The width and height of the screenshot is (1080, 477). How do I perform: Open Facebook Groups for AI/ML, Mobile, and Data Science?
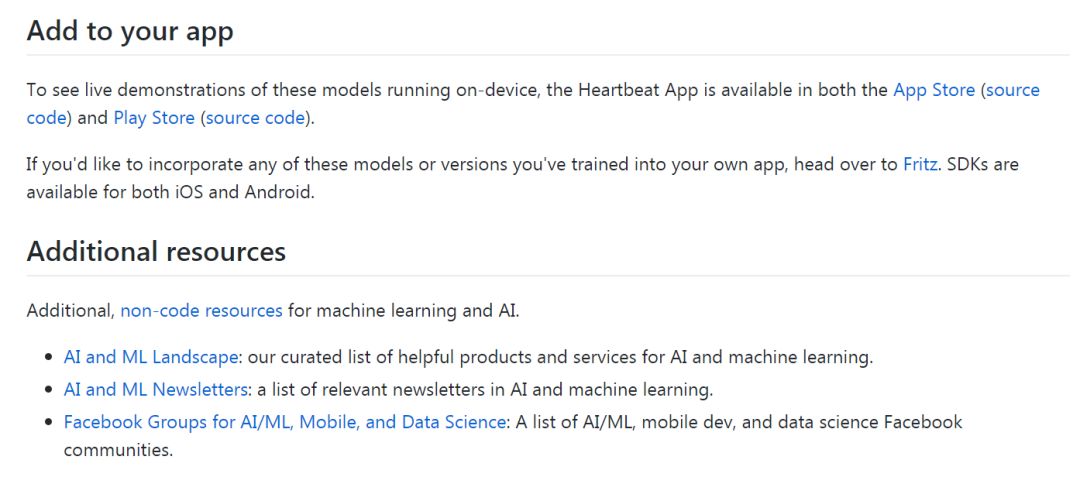coord(285,422)
